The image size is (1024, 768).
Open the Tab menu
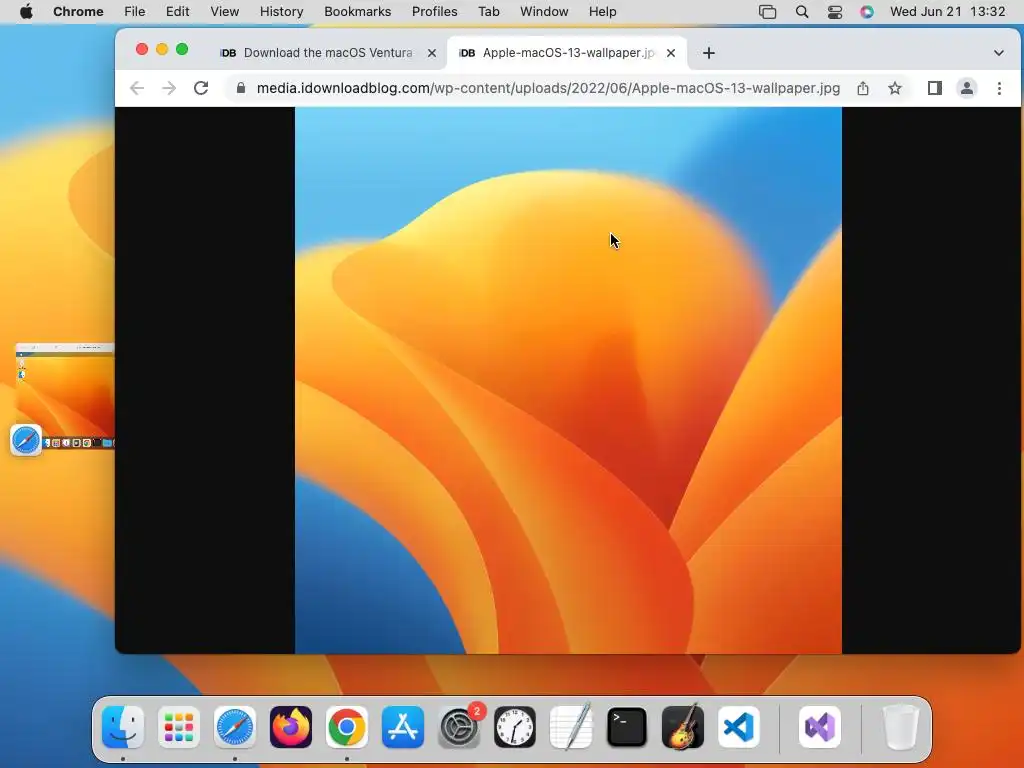point(488,12)
